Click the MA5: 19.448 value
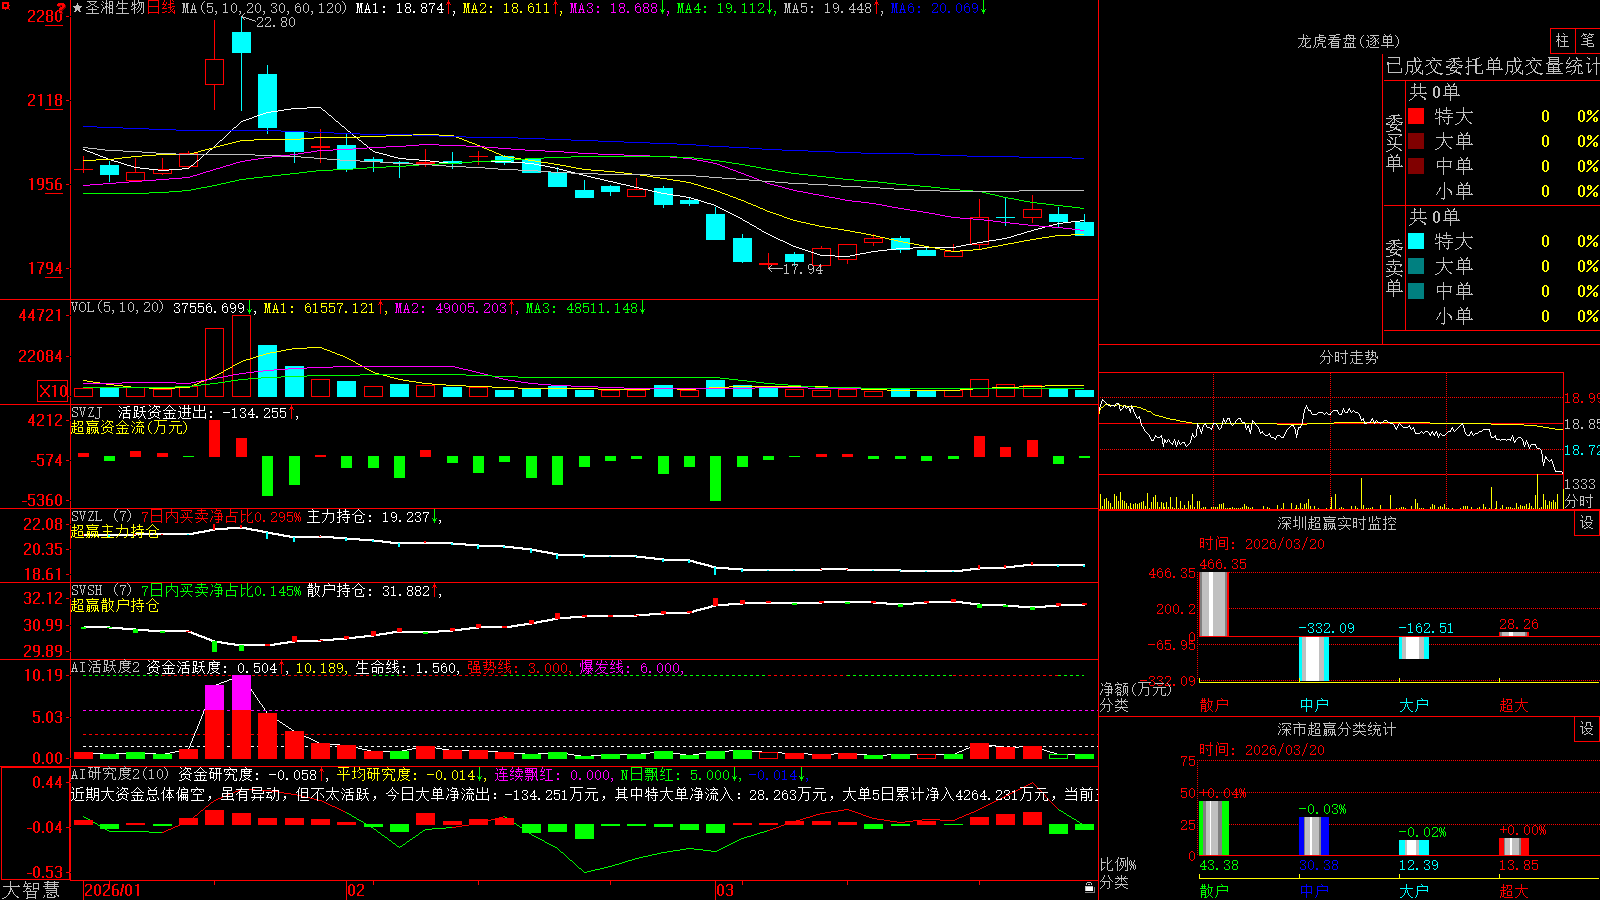The height and width of the screenshot is (900, 1600). tap(828, 8)
